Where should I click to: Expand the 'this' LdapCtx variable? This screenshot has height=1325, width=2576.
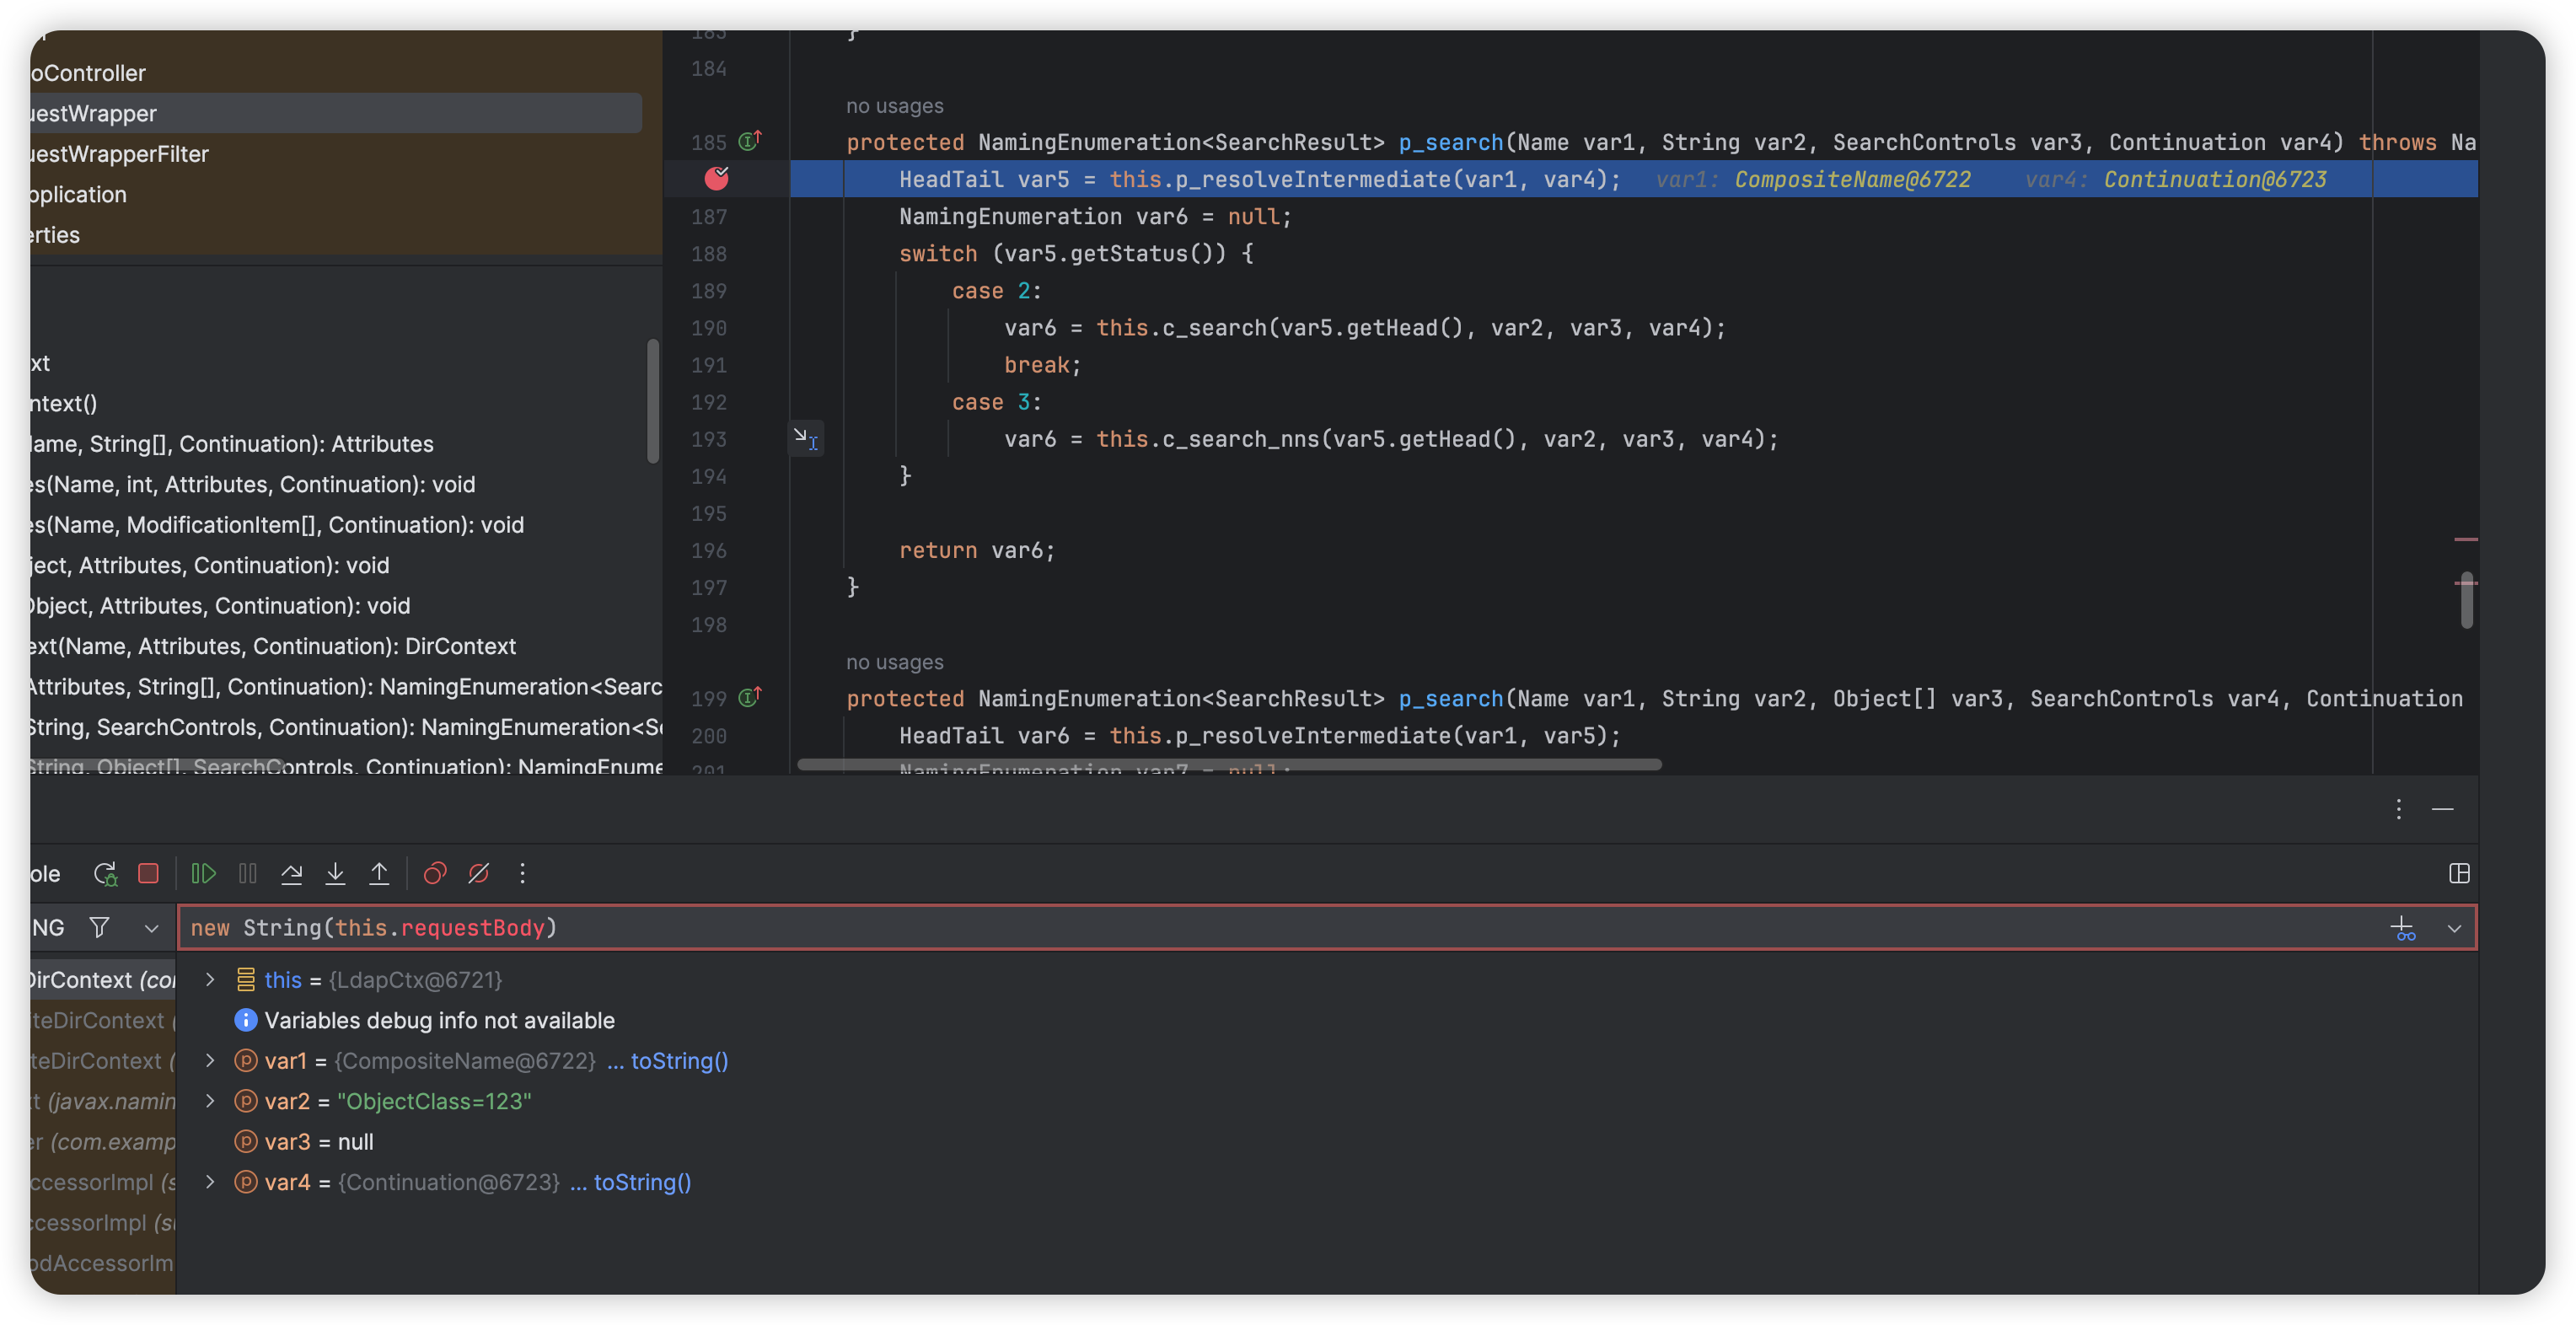(x=210, y=980)
